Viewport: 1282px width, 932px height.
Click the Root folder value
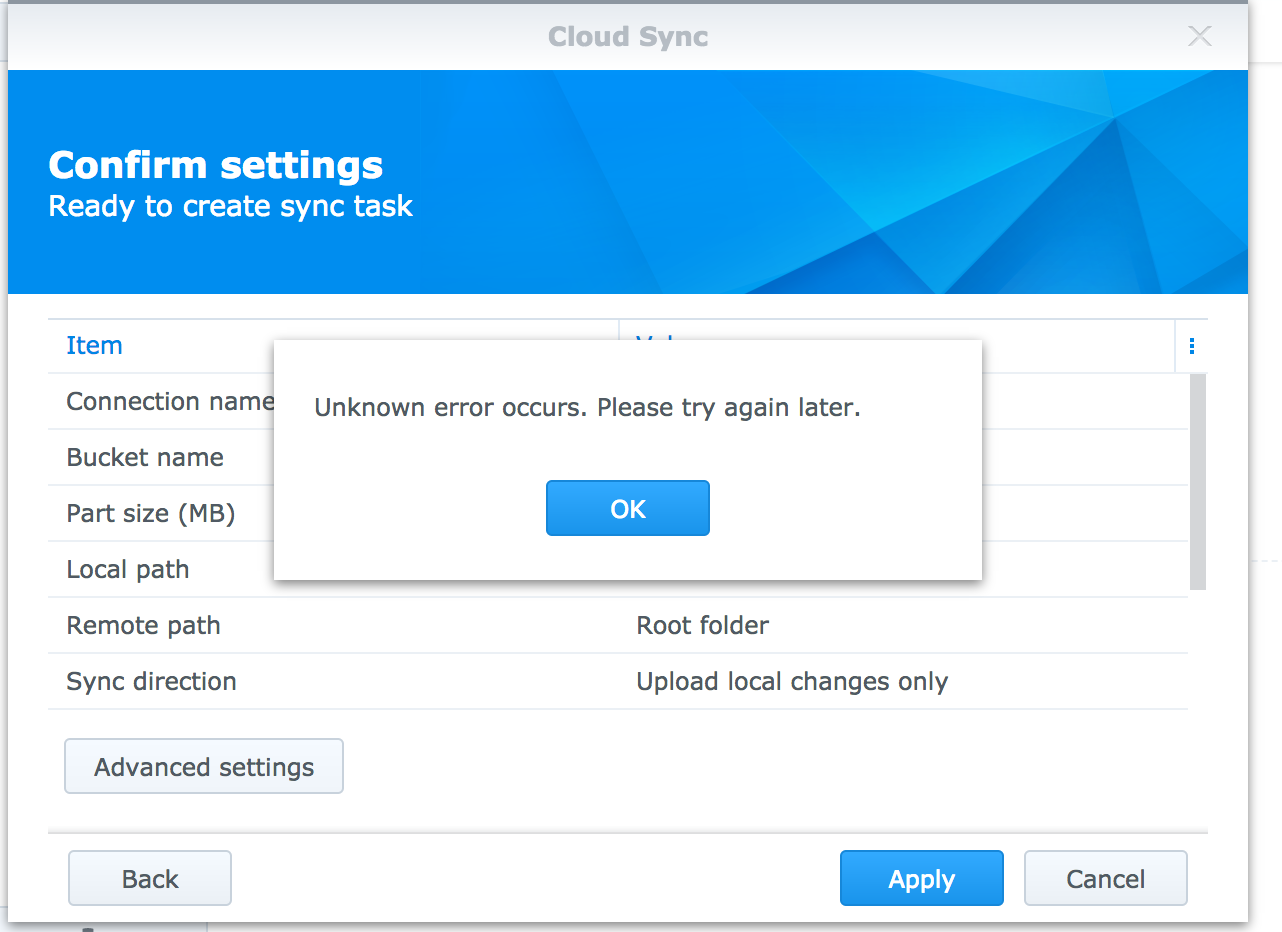point(702,625)
